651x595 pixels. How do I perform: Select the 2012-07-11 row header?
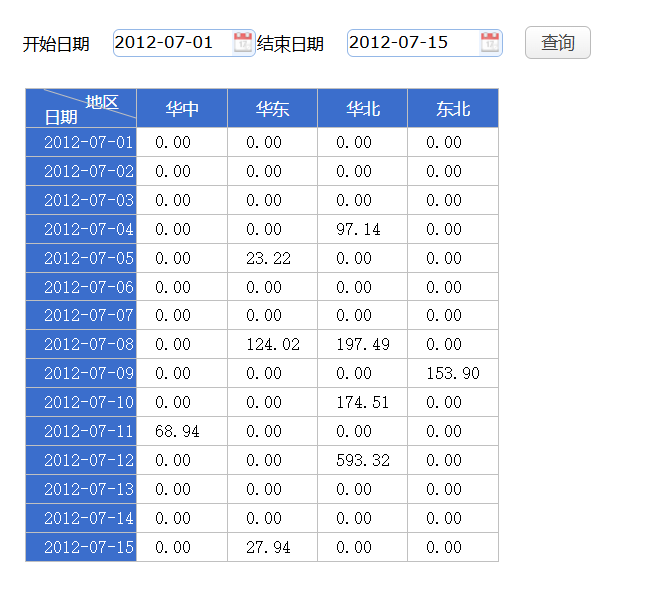[x=81, y=431]
